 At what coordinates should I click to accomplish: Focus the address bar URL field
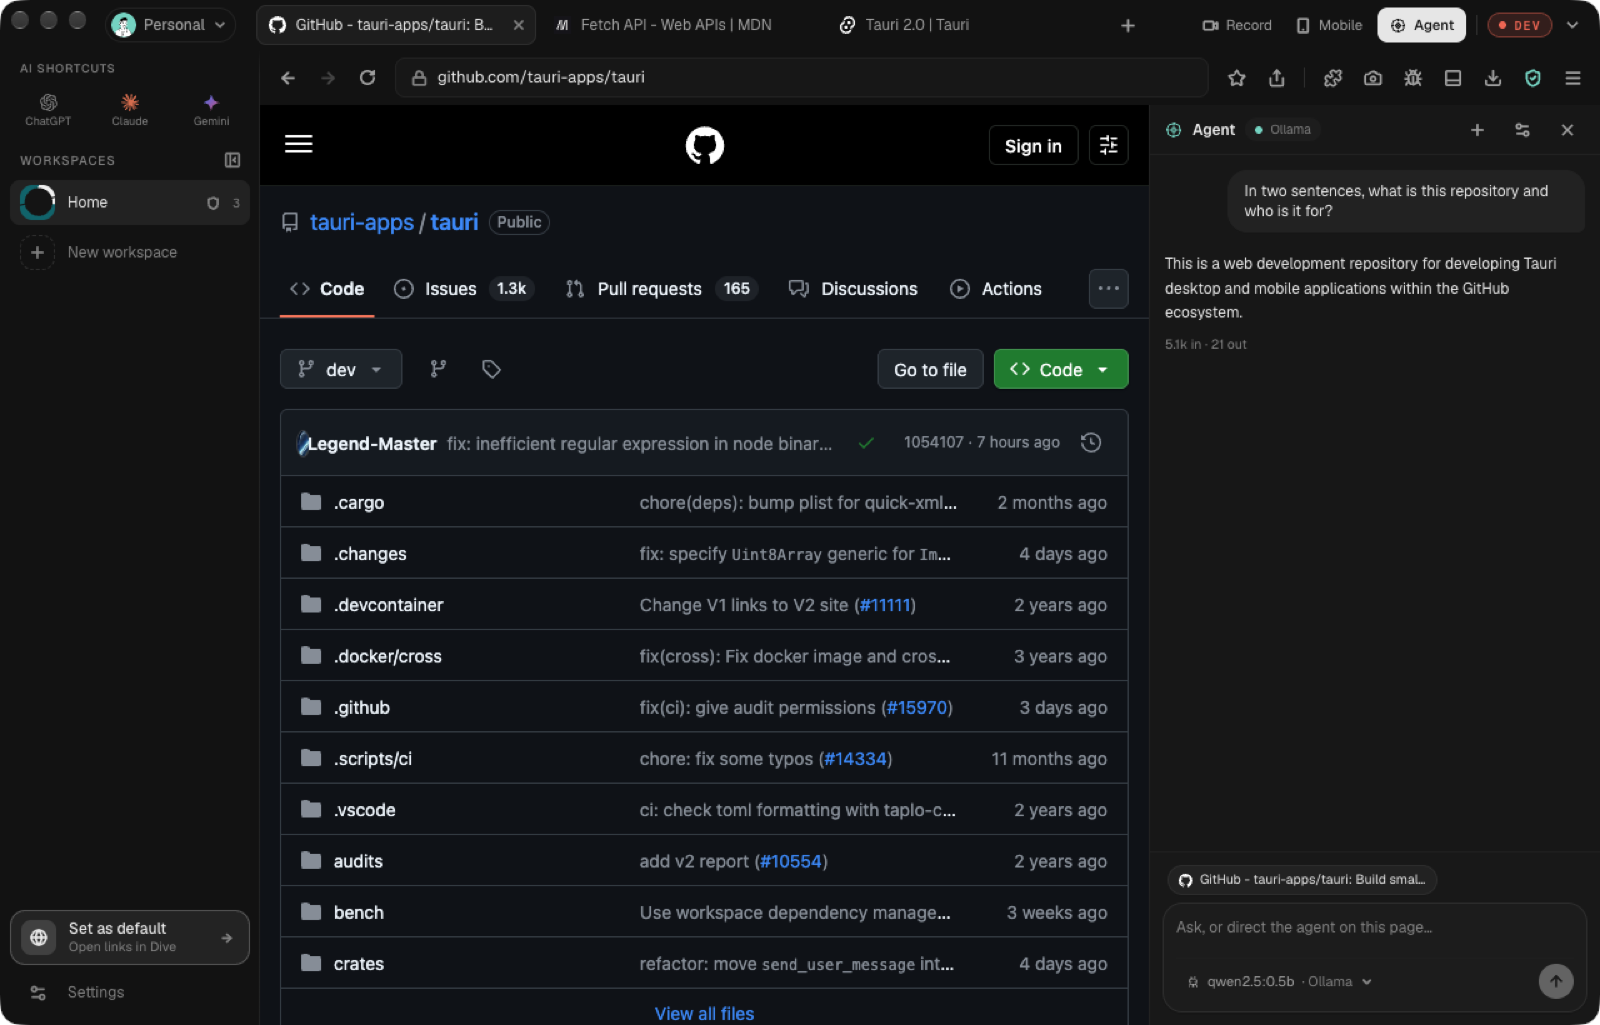802,78
